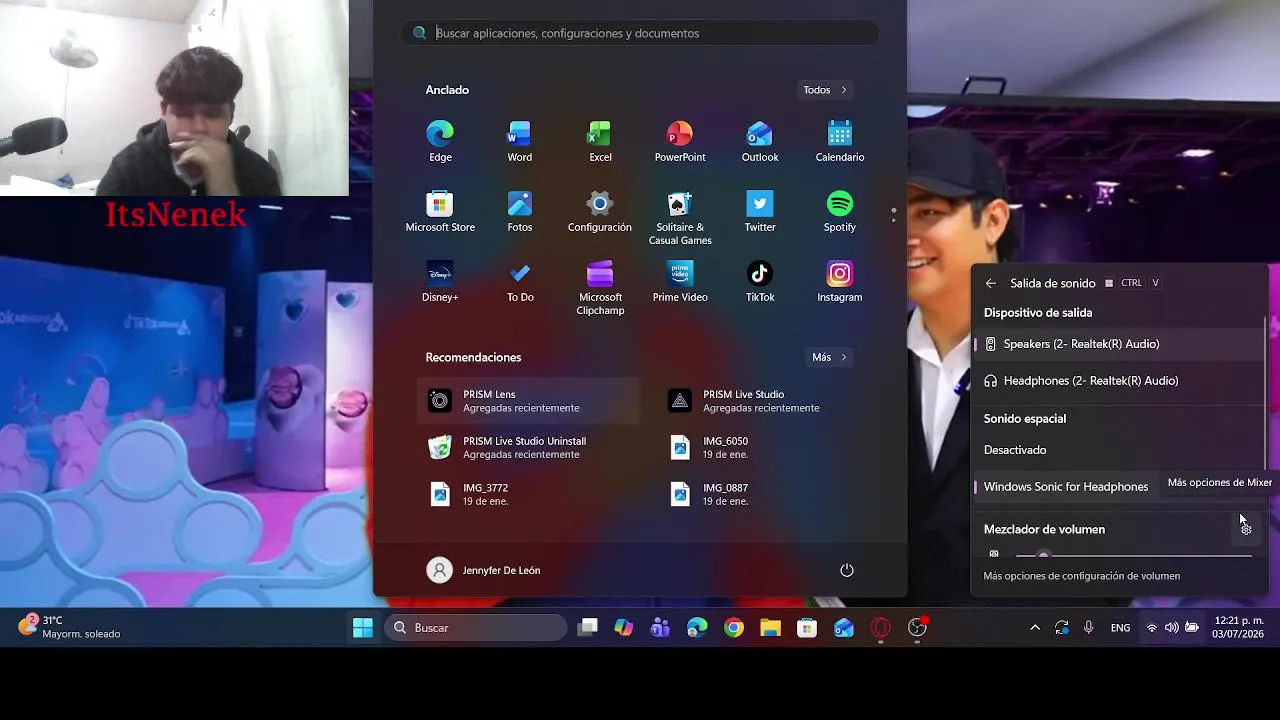Image resolution: width=1280 pixels, height=720 pixels.
Task: Open Opera browser on the taskbar
Action: pos(881,628)
